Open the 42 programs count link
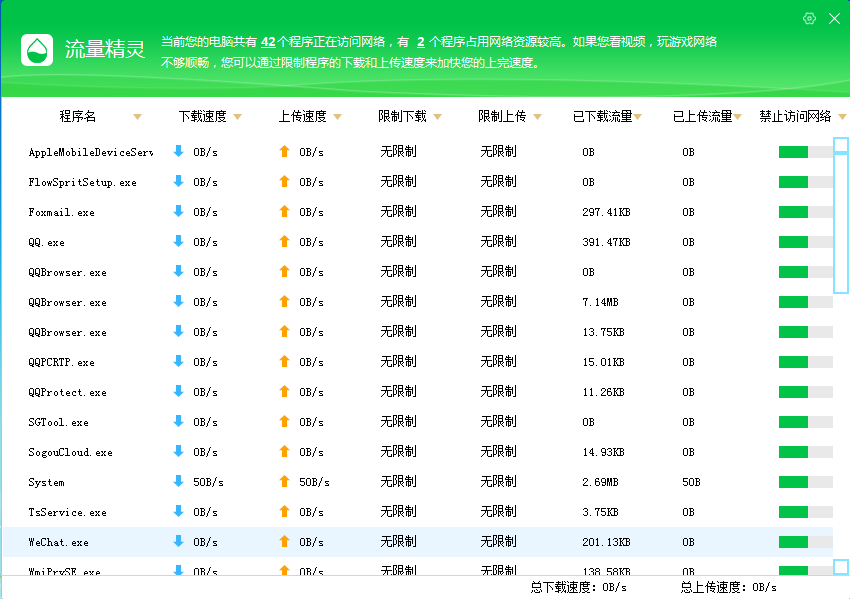The height and width of the screenshot is (599, 850). pos(268,42)
